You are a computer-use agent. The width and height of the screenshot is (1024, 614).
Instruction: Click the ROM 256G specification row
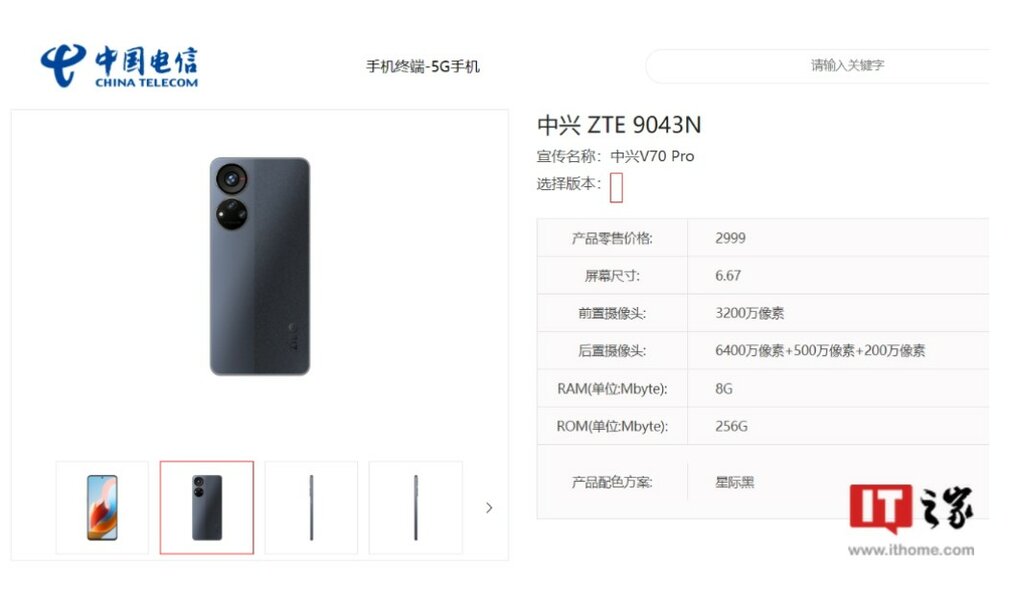tap(763, 426)
